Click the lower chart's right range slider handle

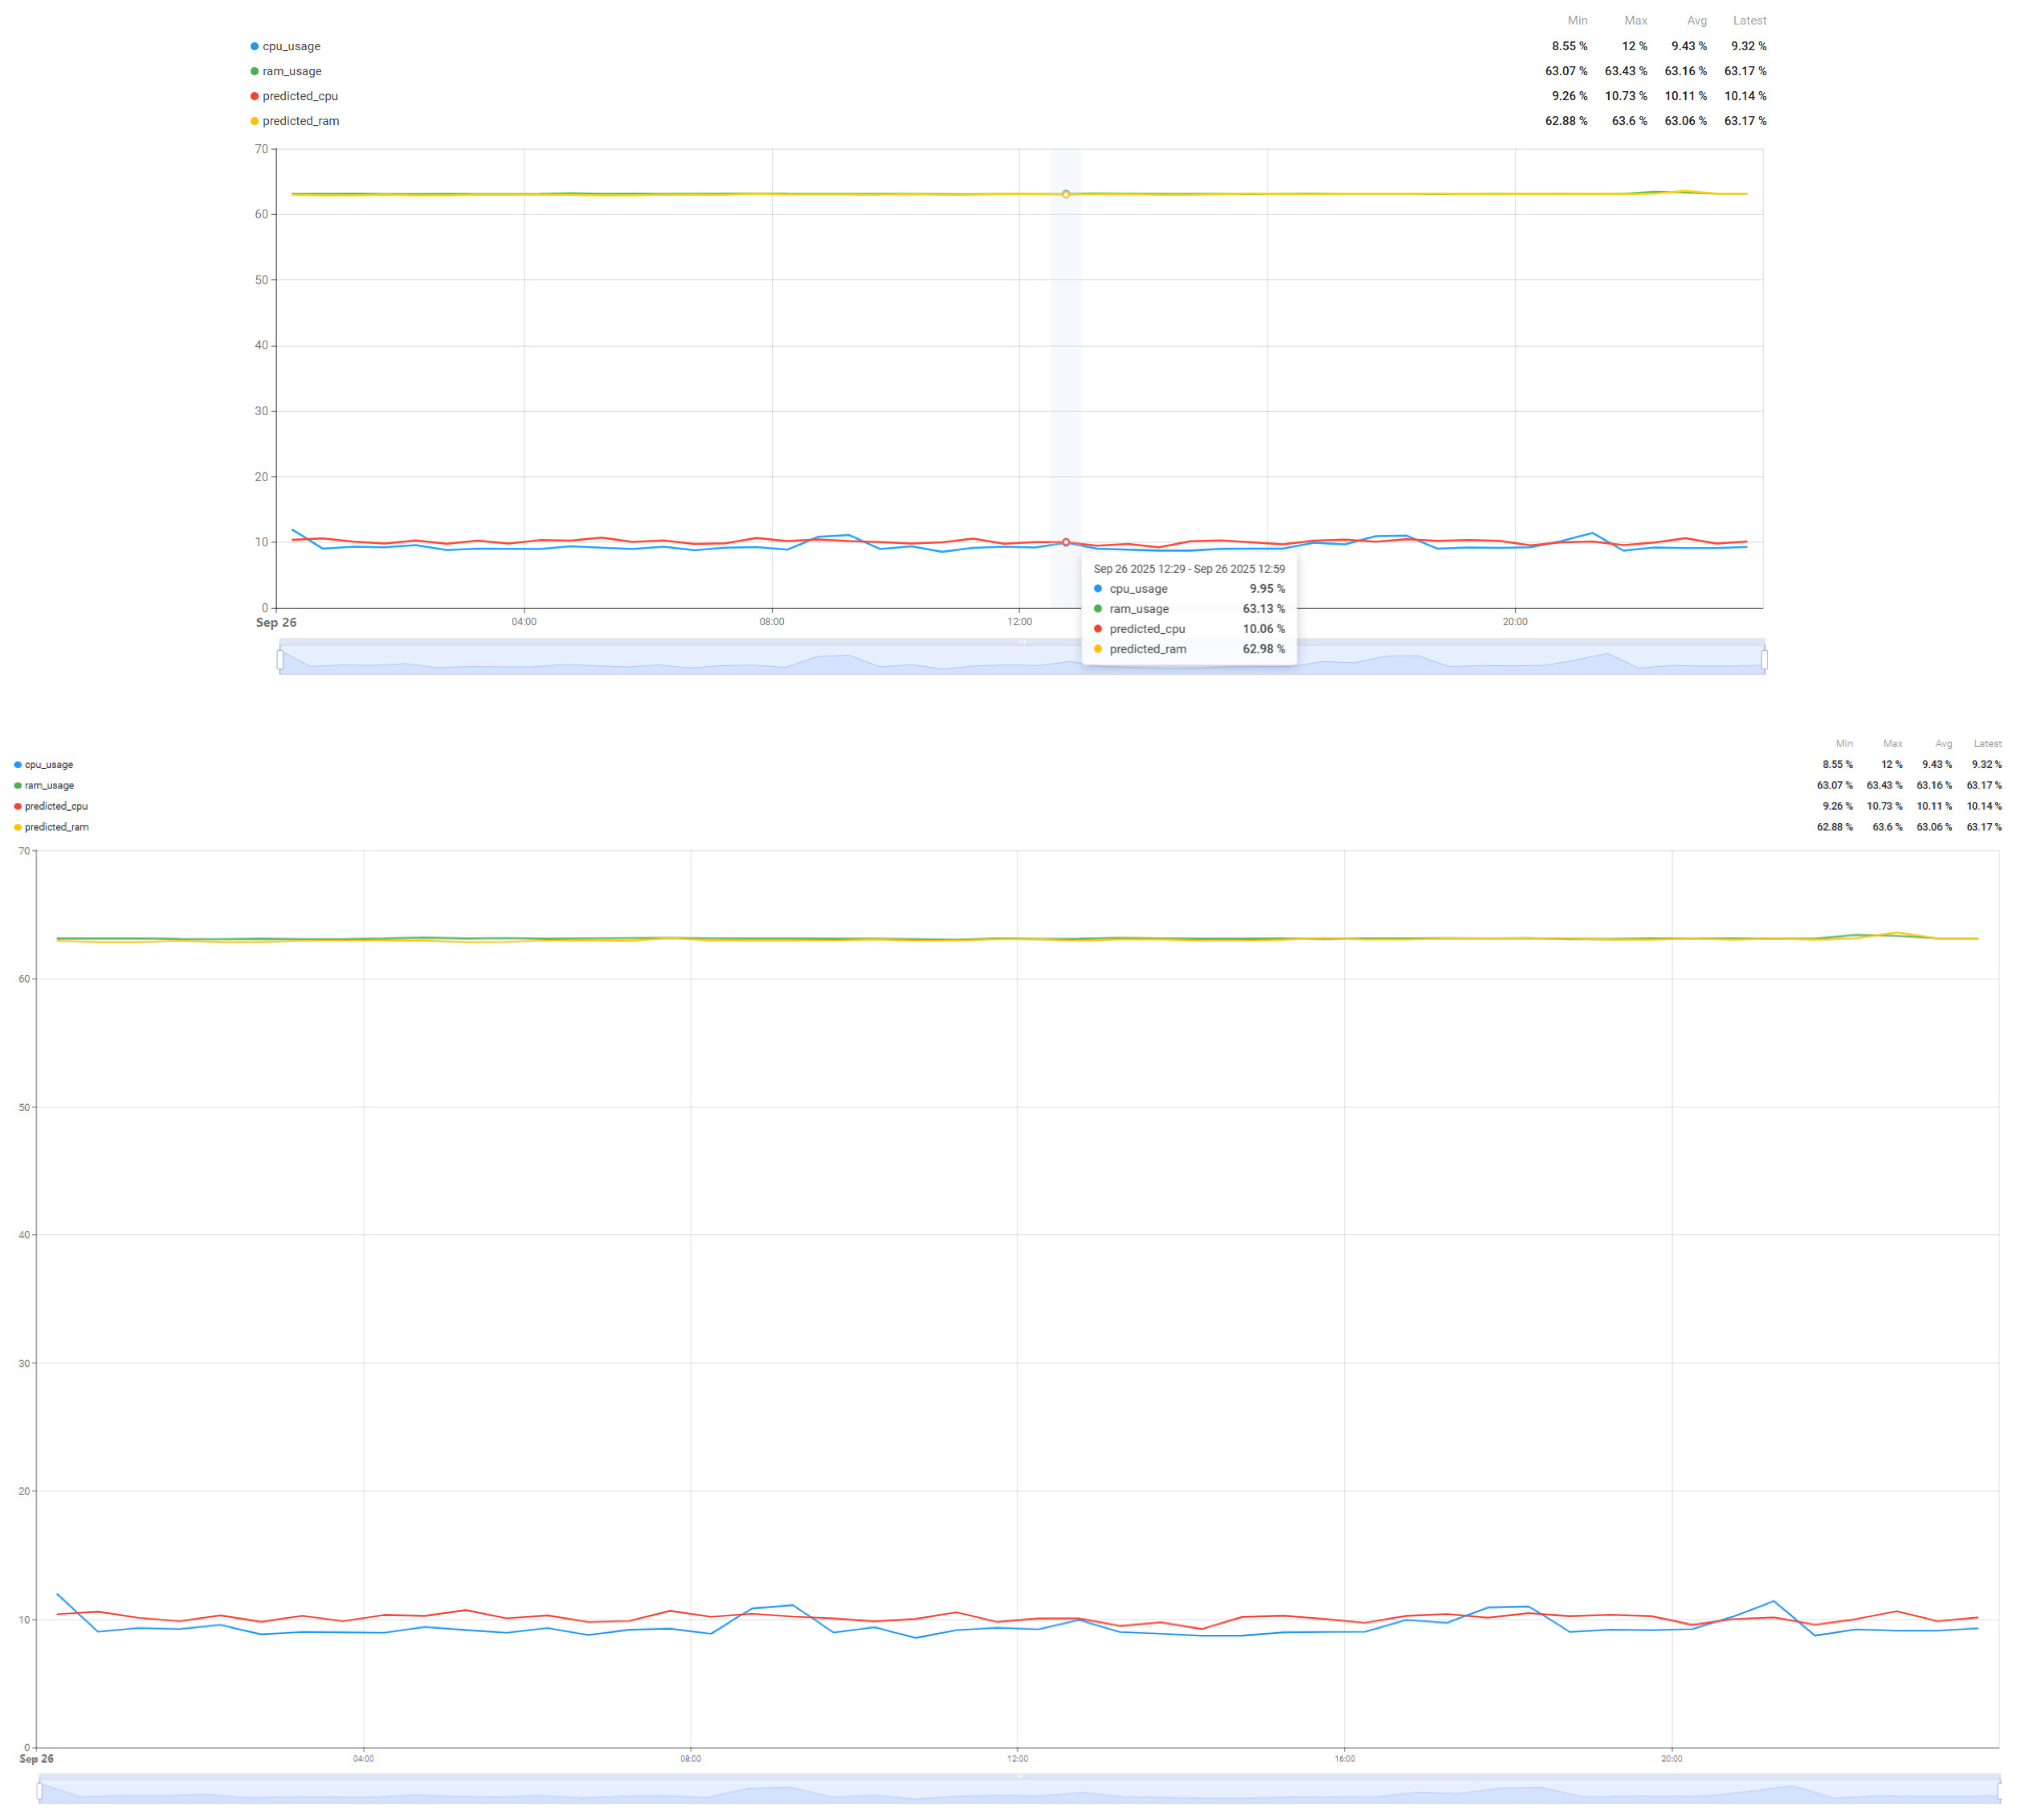pyautogui.click(x=1999, y=1791)
